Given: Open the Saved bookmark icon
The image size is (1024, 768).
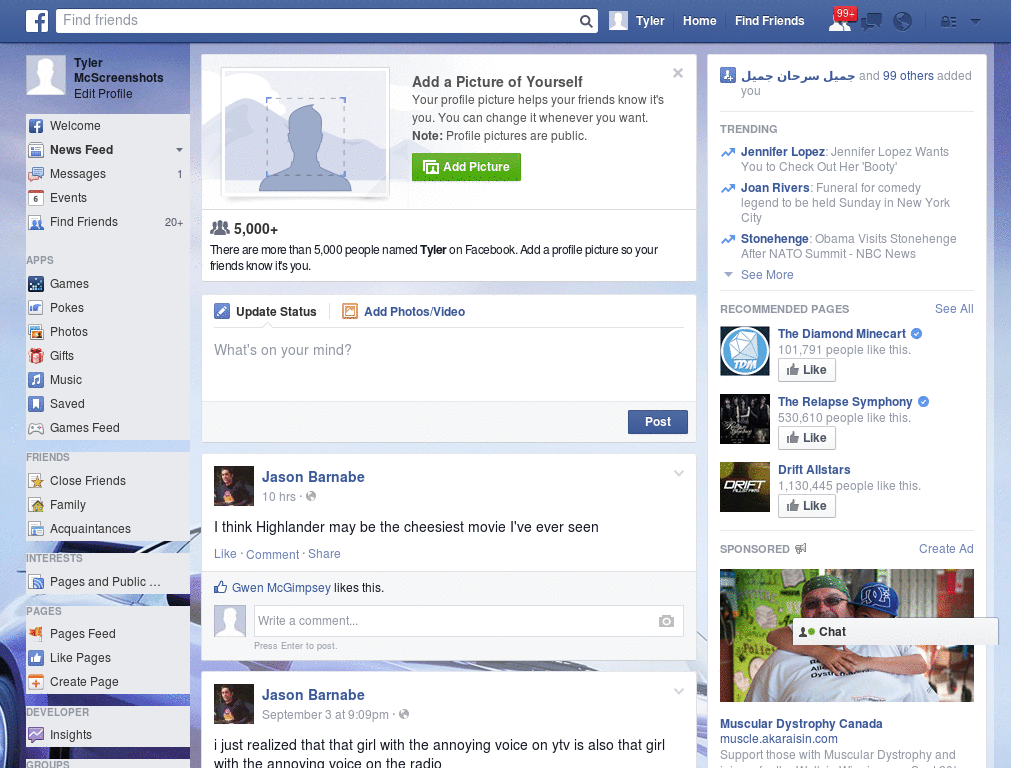Looking at the screenshot, I should click(36, 404).
